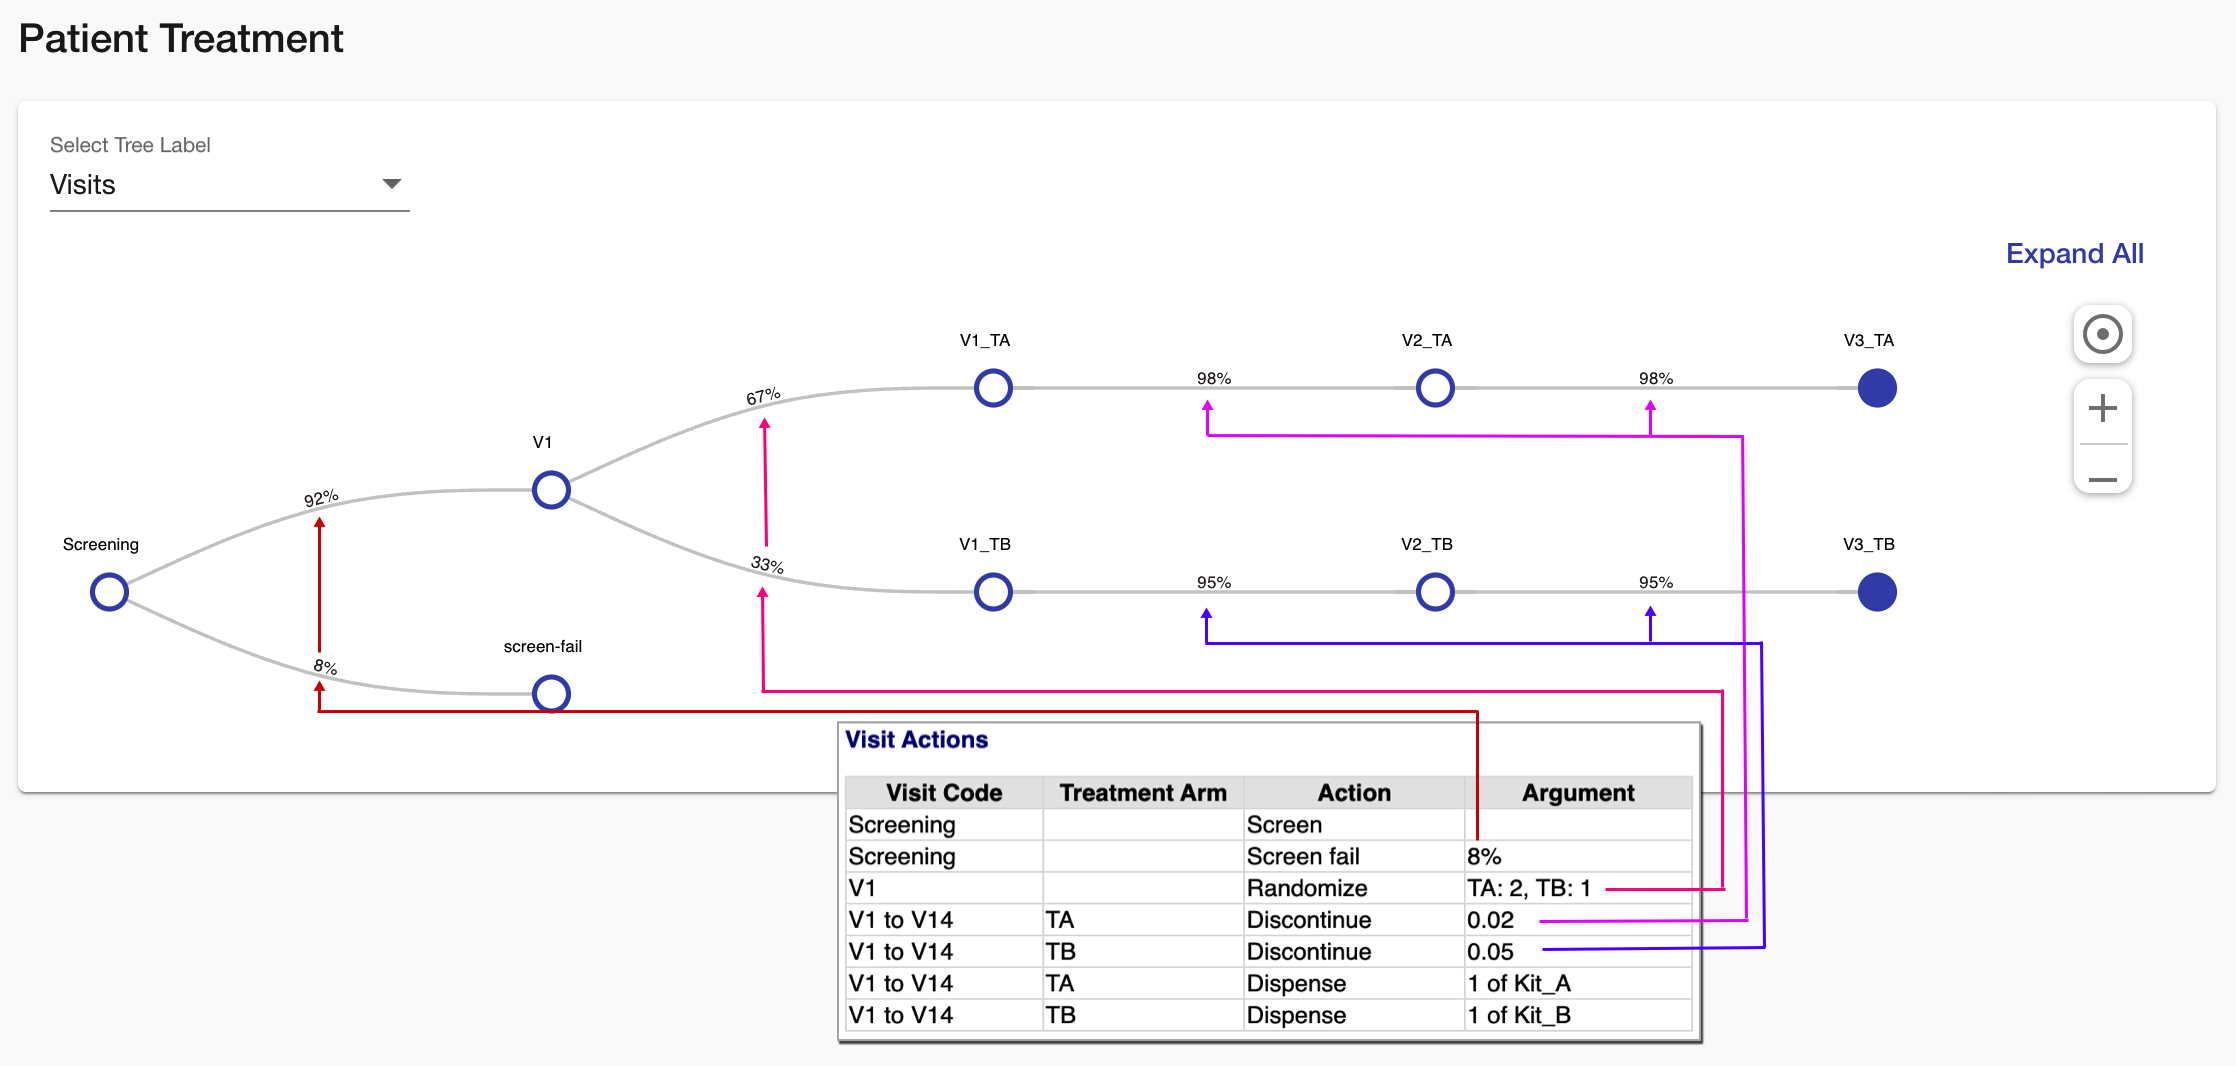The height and width of the screenshot is (1066, 2236).
Task: Click the 92% branch label
Action: coord(321,498)
